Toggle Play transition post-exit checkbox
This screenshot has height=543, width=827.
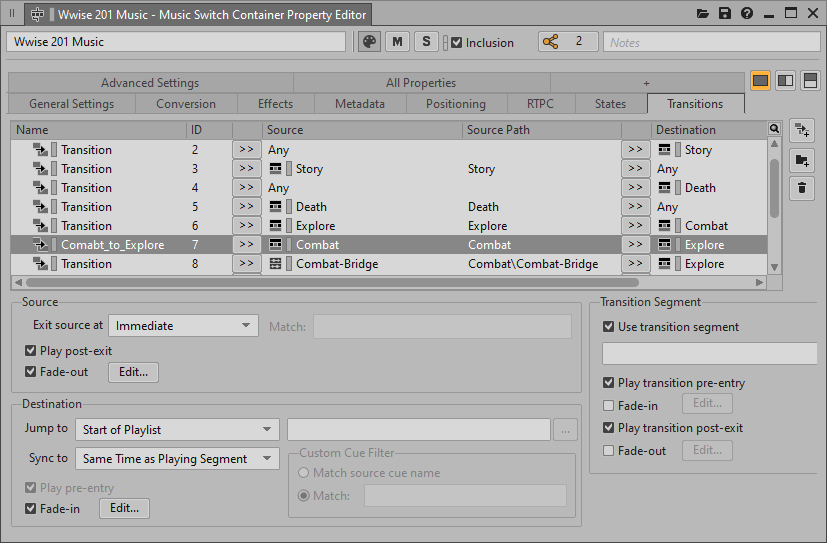pos(609,428)
